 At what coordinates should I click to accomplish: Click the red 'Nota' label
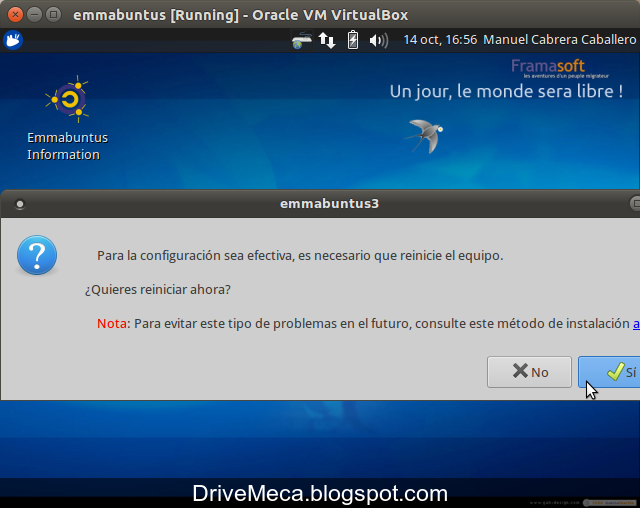[x=111, y=324]
